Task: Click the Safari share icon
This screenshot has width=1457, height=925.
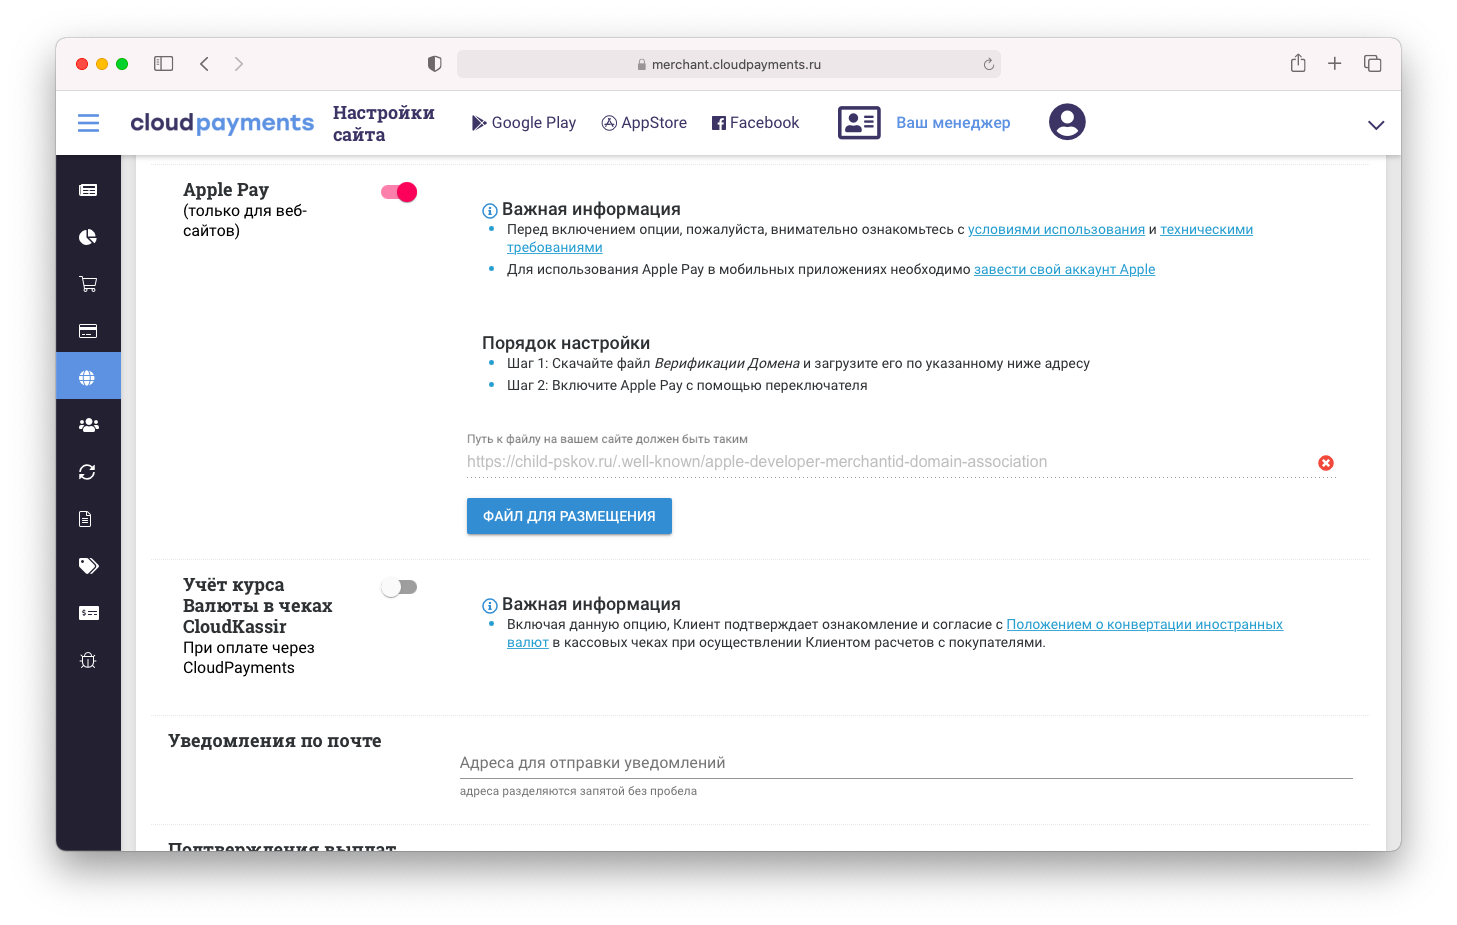Action: click(1298, 63)
